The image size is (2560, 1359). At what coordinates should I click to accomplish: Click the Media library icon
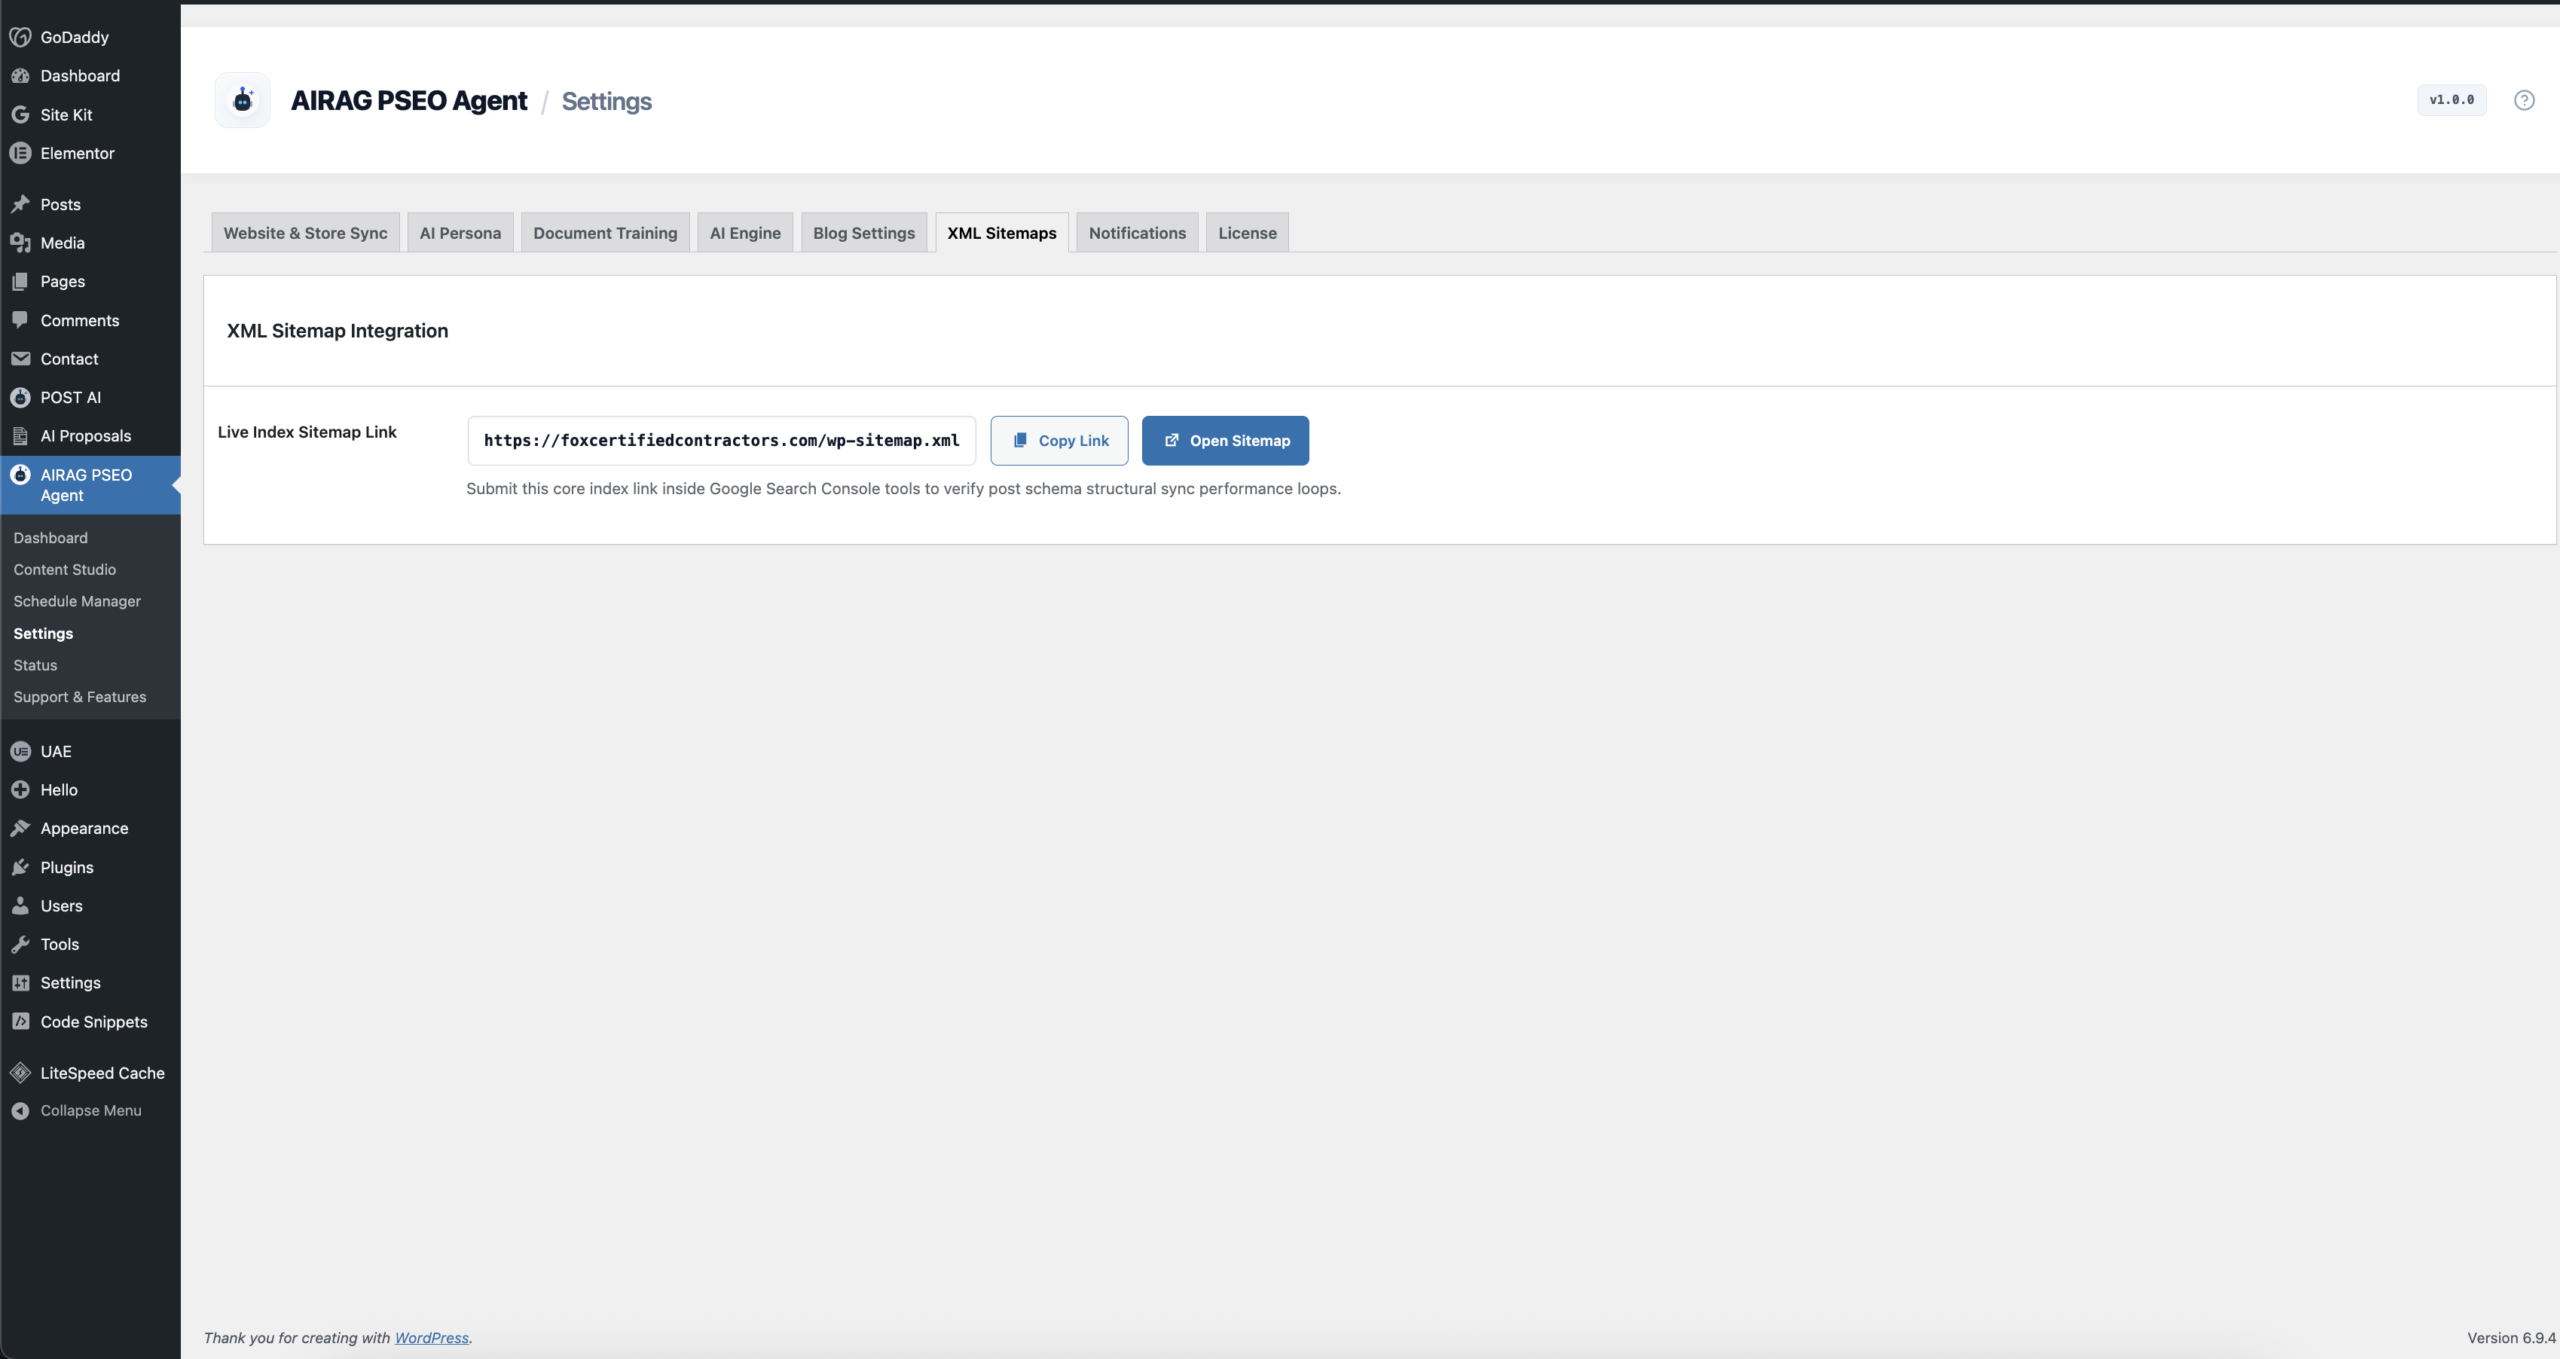[20, 243]
